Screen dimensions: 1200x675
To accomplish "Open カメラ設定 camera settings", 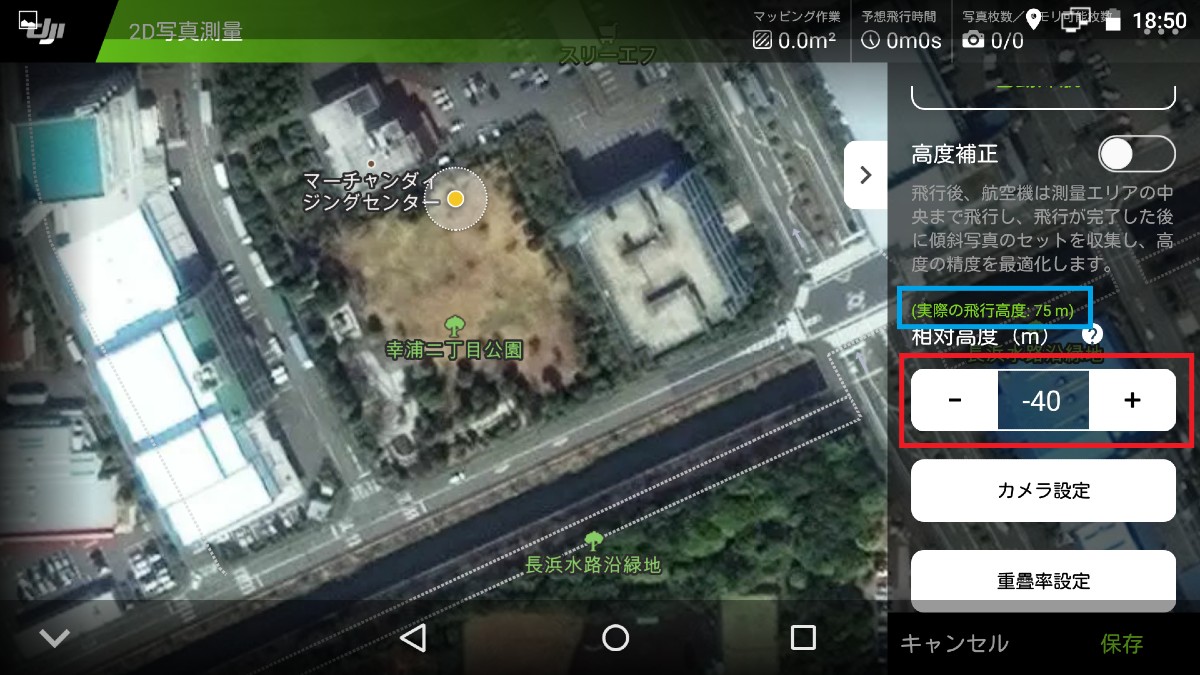I will (x=1043, y=491).
